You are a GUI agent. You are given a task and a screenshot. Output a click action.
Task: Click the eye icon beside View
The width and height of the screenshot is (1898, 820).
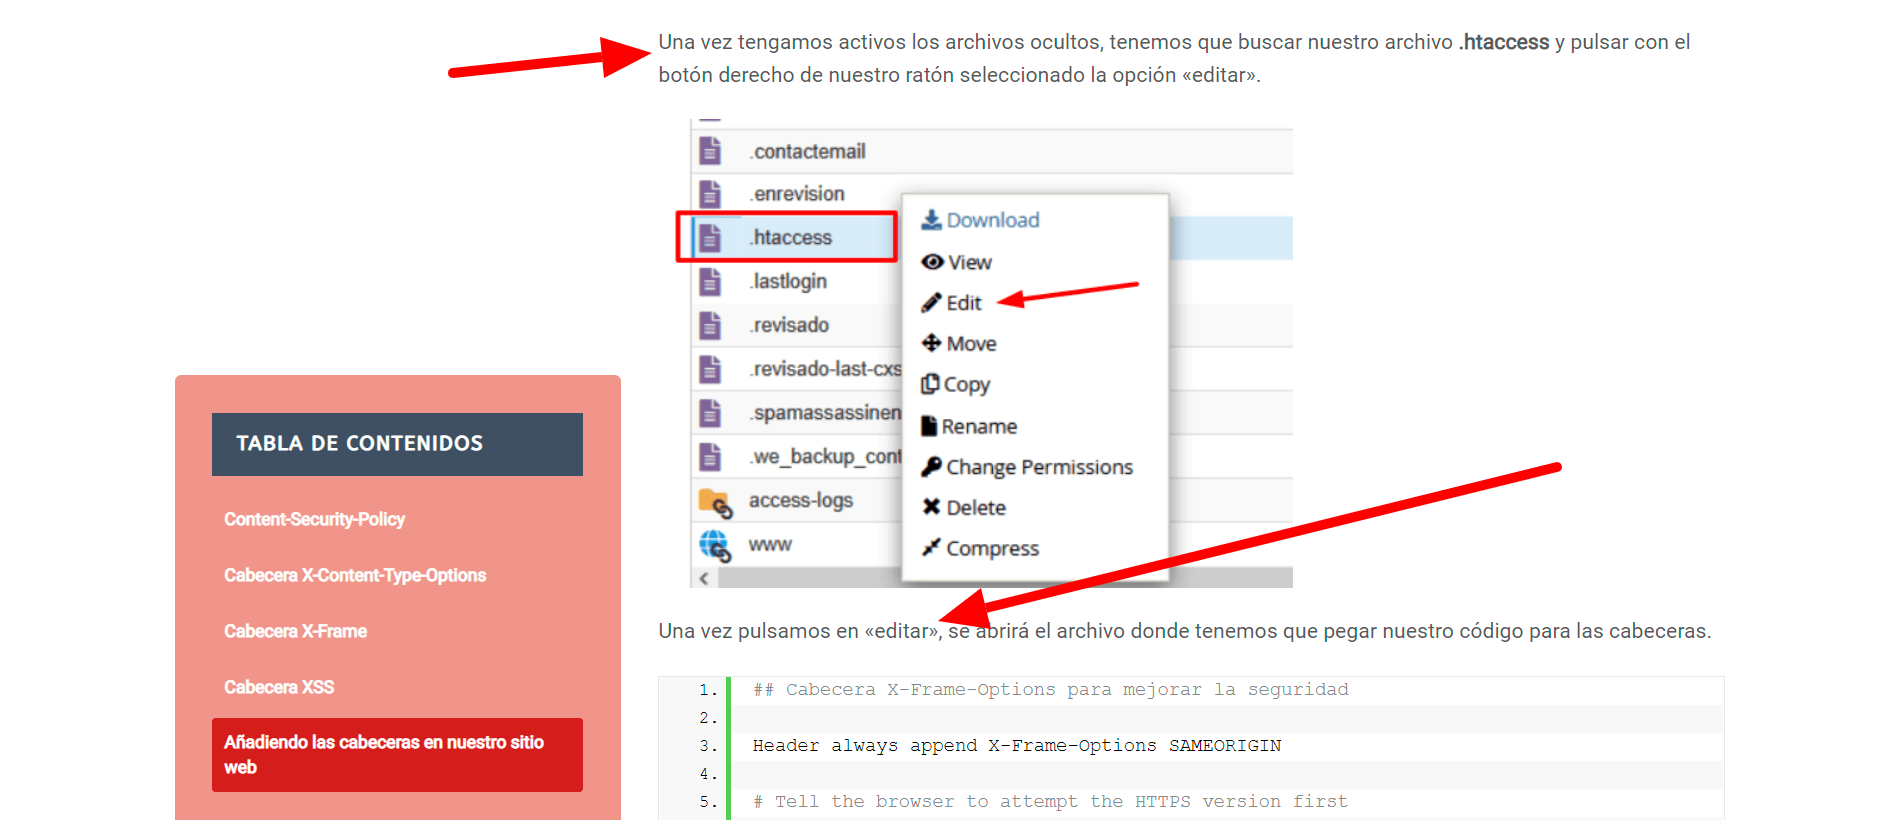pos(932,262)
